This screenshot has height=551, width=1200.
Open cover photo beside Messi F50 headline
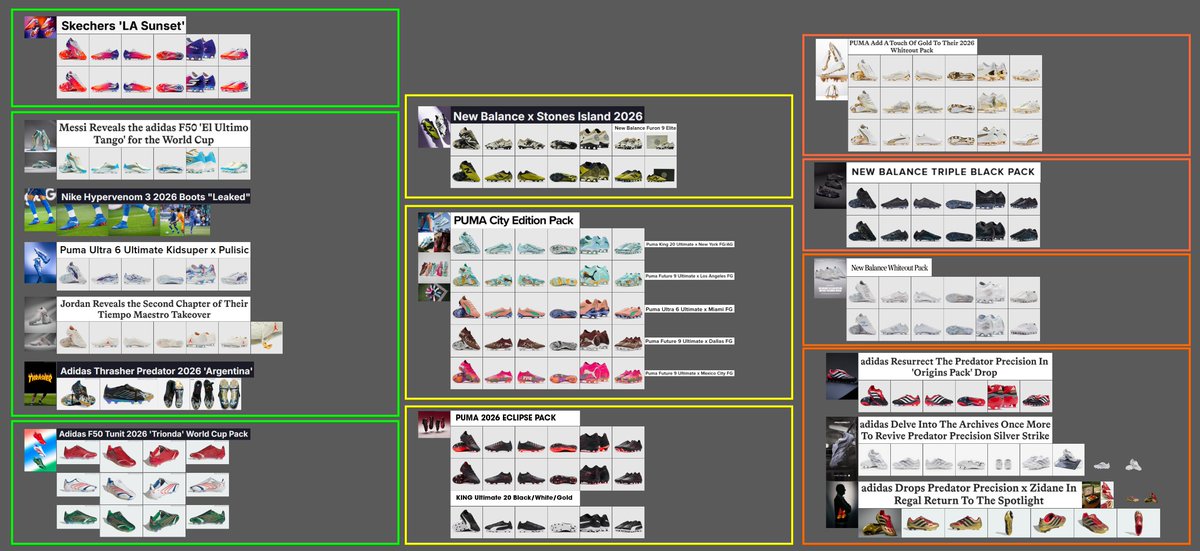coord(40,136)
